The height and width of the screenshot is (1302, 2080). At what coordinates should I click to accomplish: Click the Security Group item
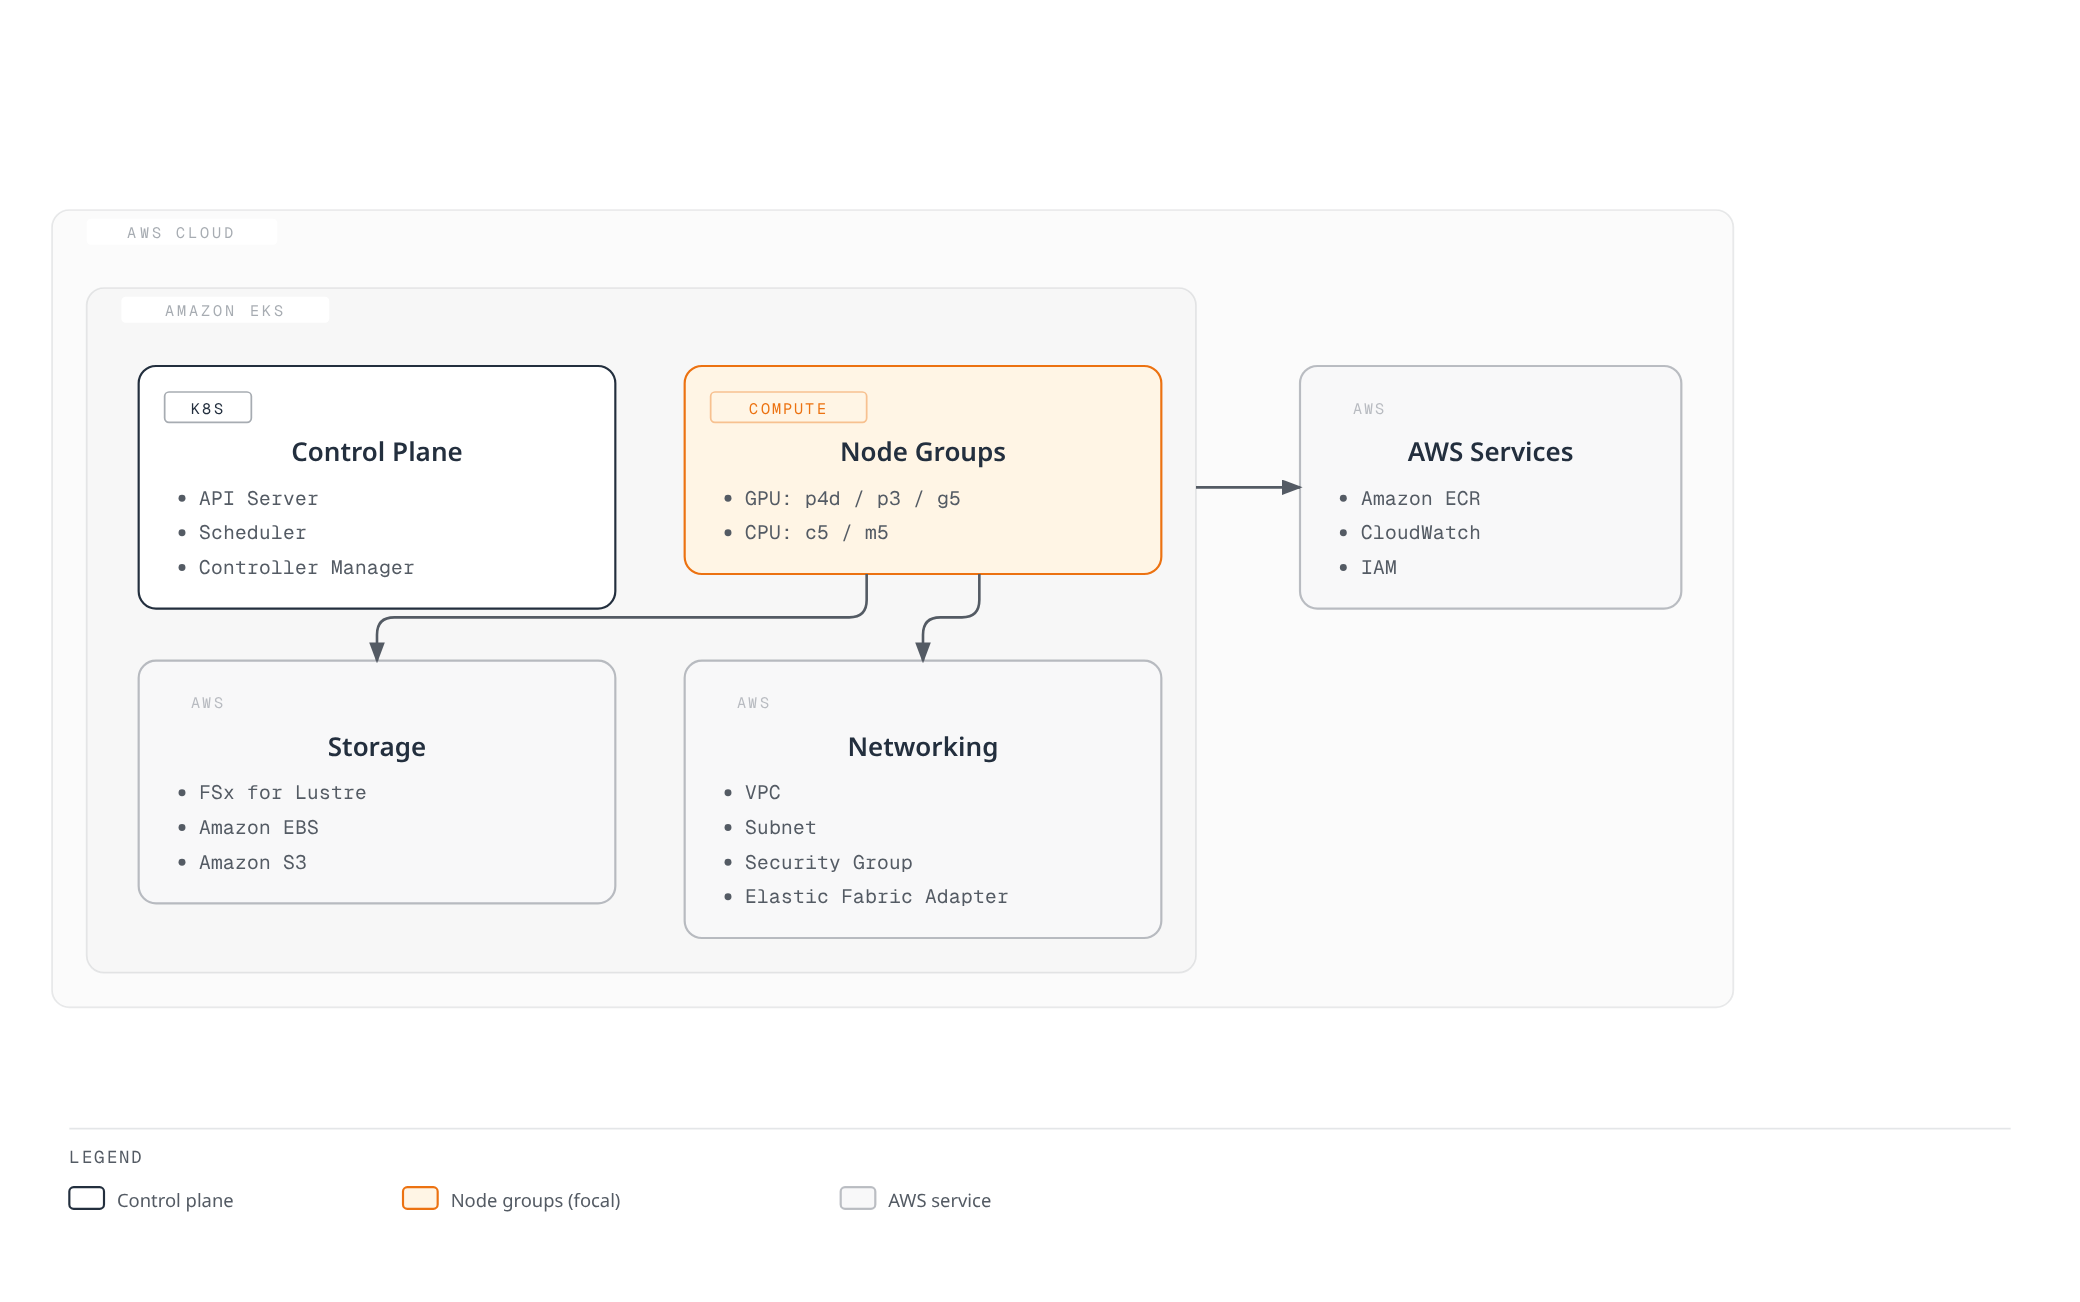click(x=828, y=862)
